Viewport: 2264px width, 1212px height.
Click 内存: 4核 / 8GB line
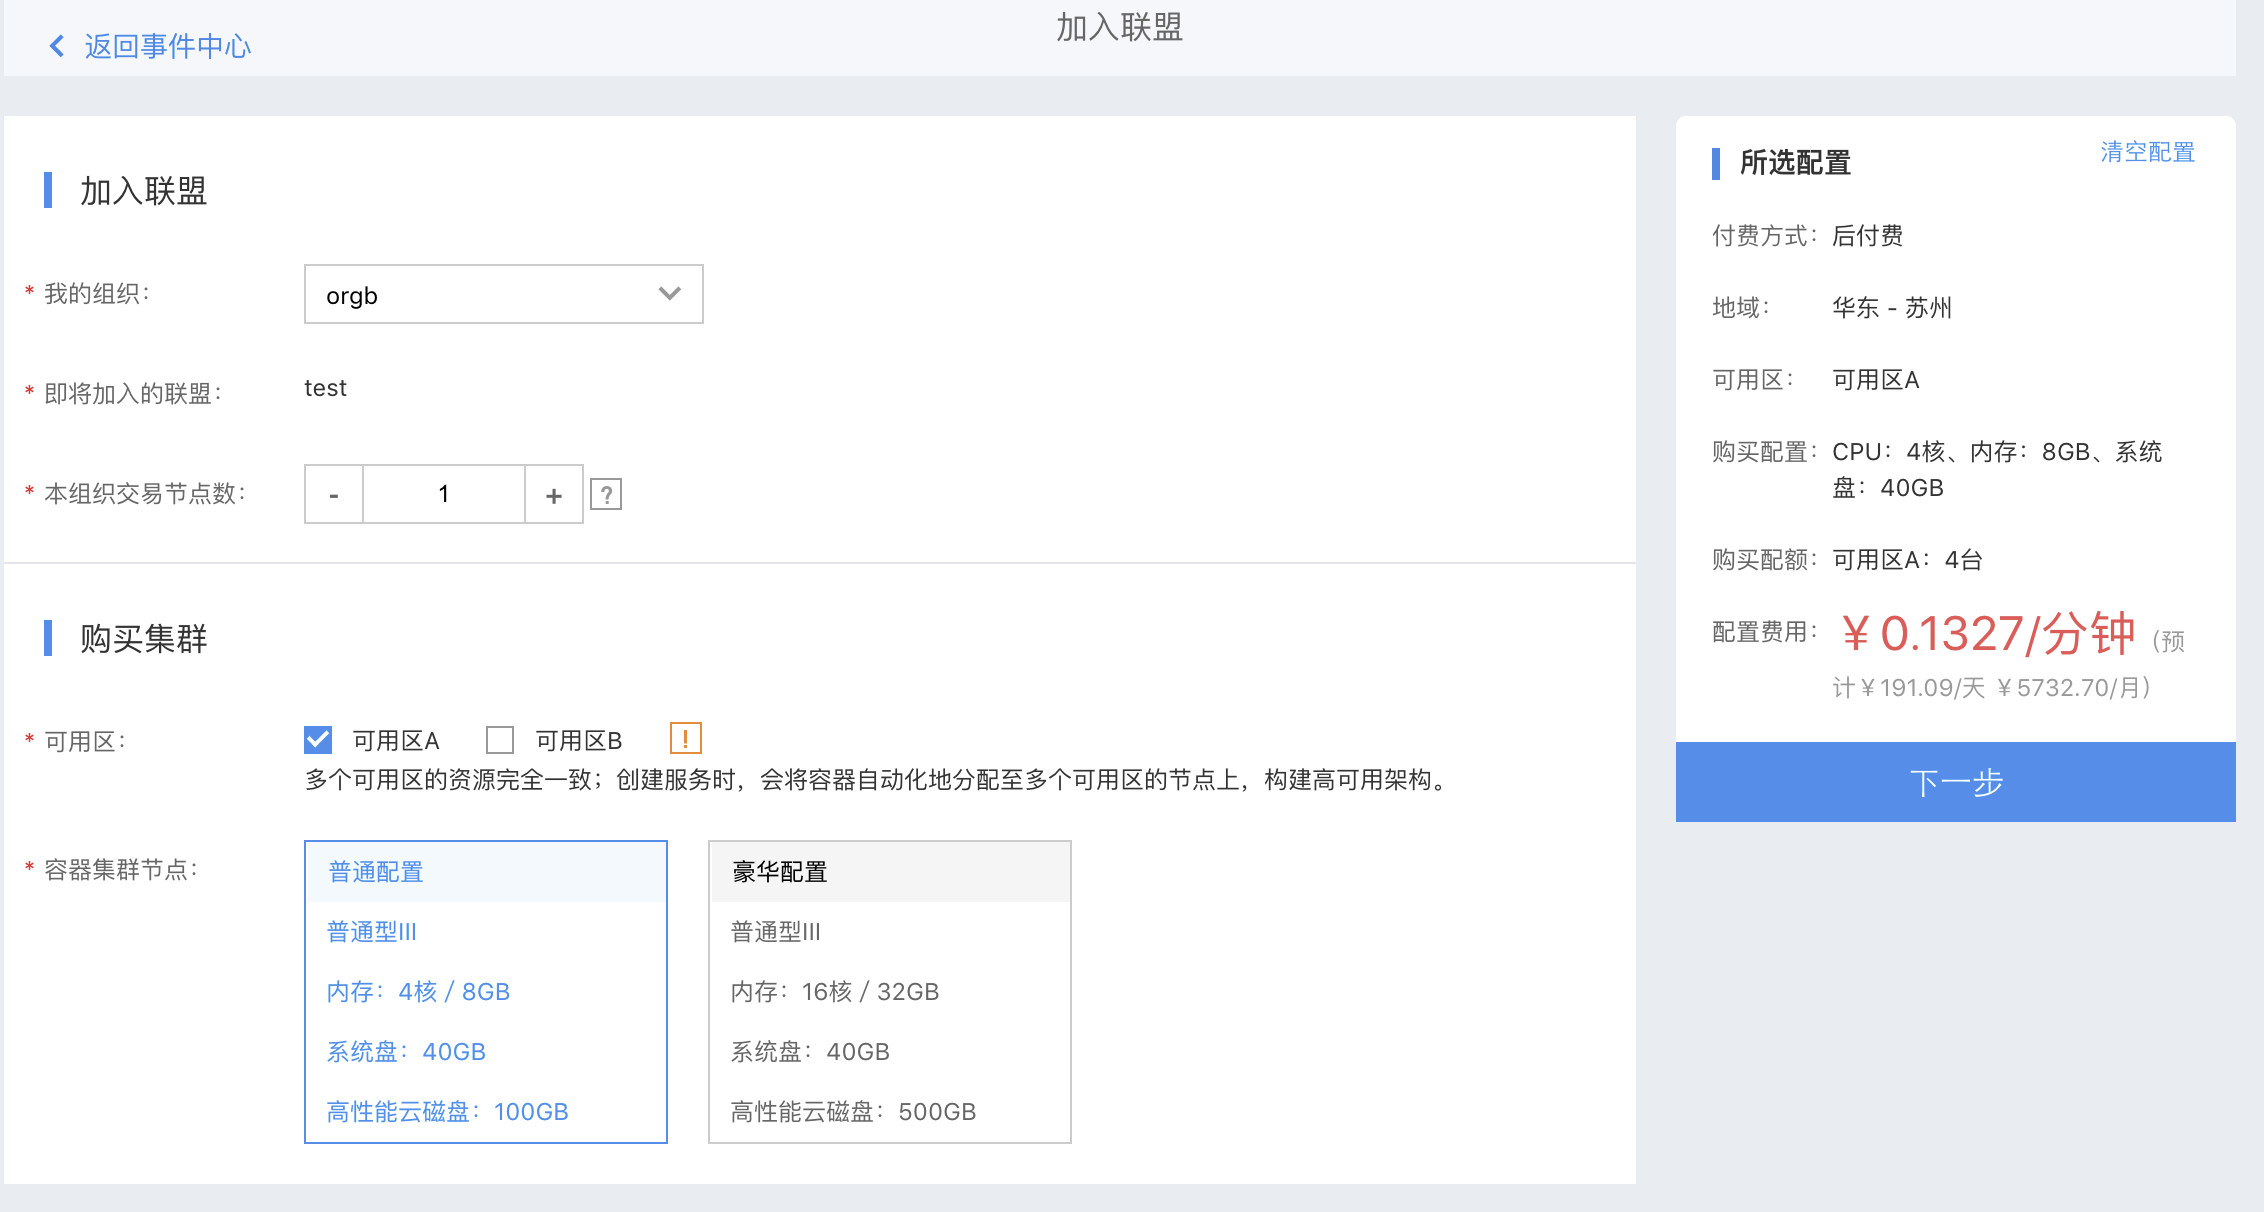[418, 992]
